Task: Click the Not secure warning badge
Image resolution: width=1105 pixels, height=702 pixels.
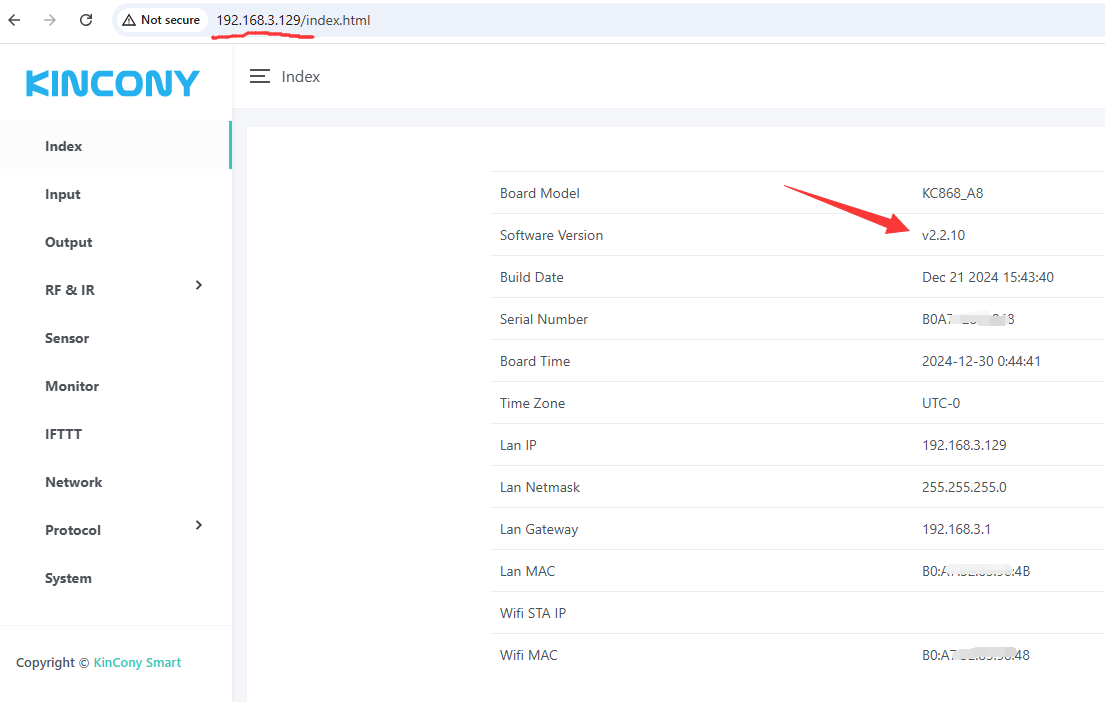Action: [161, 20]
